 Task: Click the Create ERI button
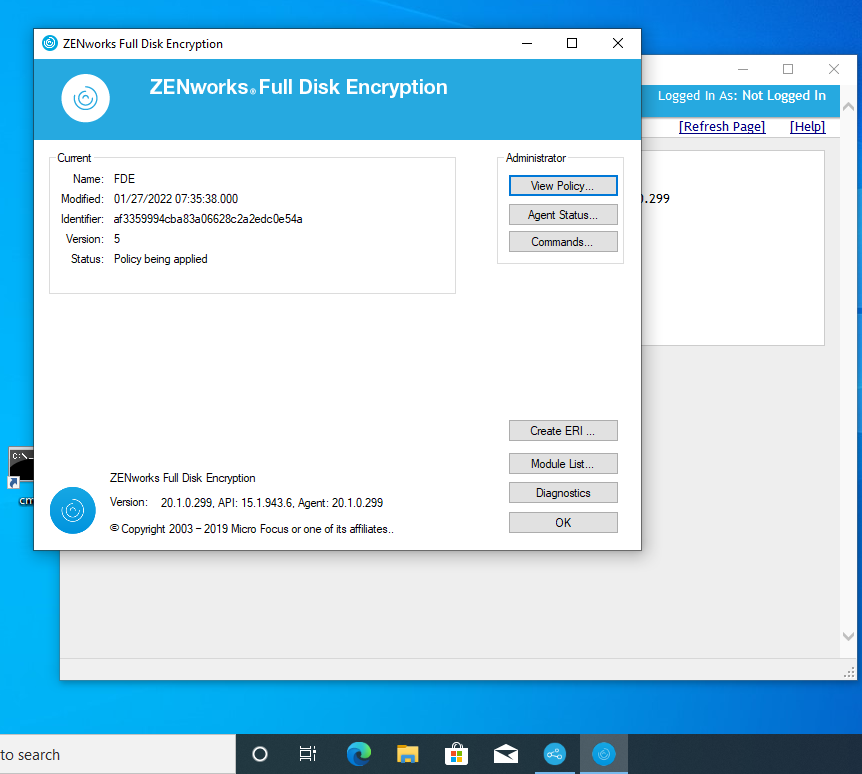point(563,430)
